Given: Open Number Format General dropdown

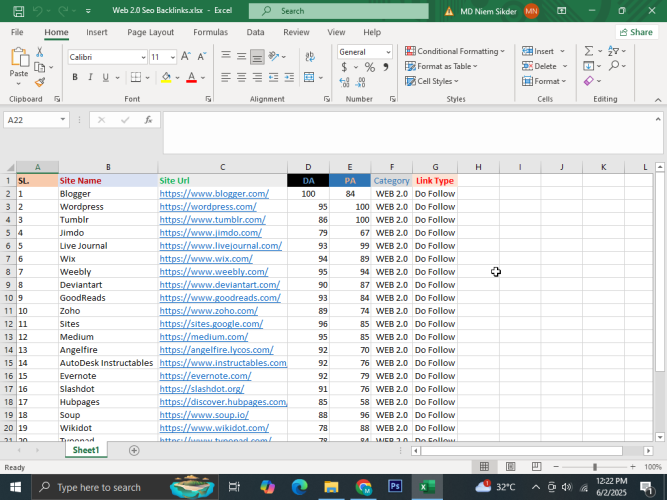Looking at the screenshot, I should pos(388,52).
